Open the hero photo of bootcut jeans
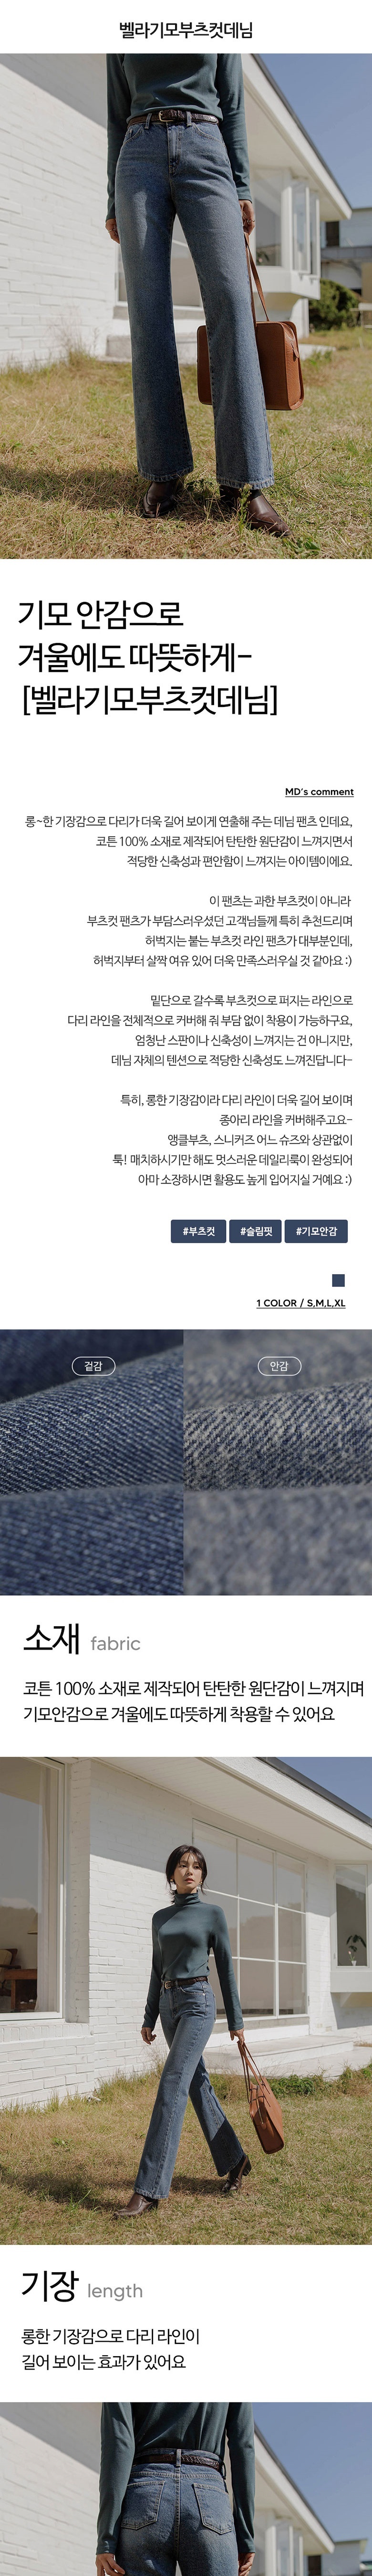The height and width of the screenshot is (2576, 372). (186, 306)
